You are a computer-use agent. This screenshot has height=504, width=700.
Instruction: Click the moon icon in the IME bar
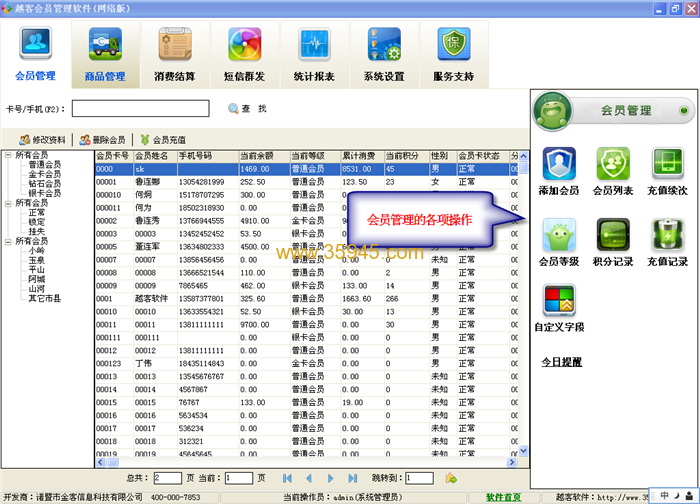point(677,495)
